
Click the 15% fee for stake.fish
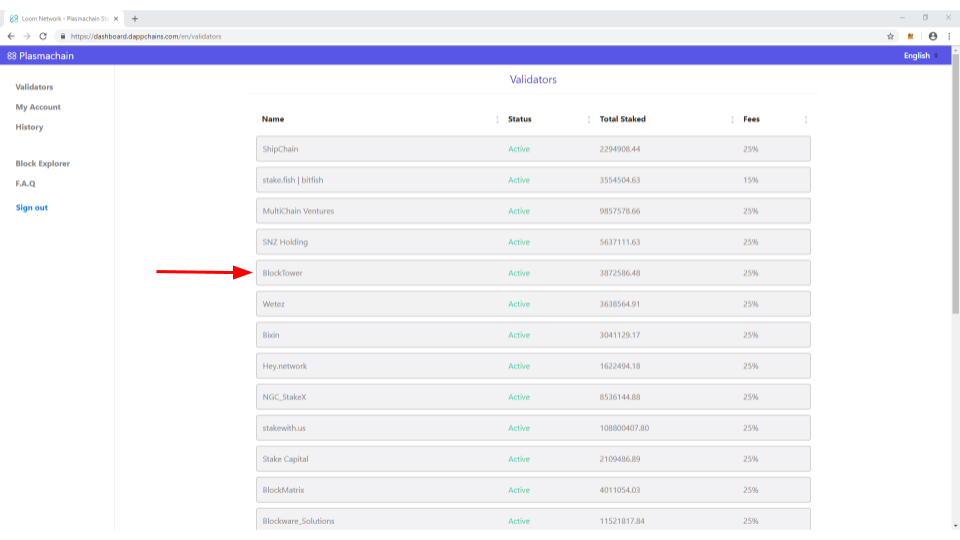[x=751, y=180]
